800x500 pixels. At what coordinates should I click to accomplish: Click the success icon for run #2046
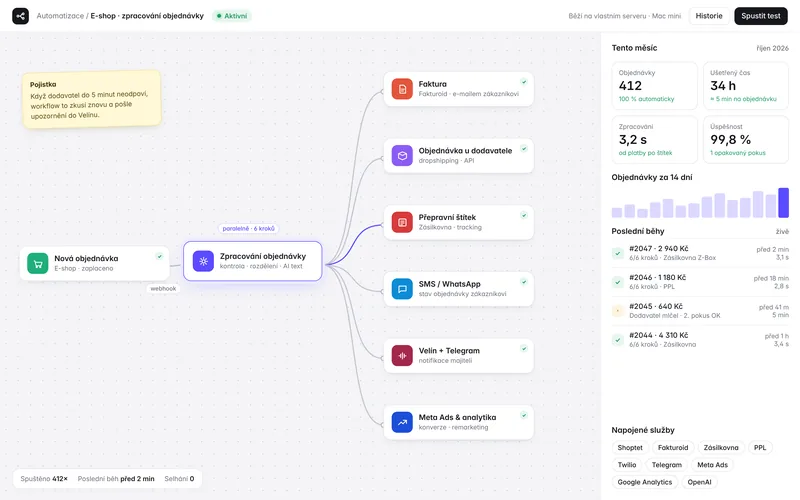point(617,282)
